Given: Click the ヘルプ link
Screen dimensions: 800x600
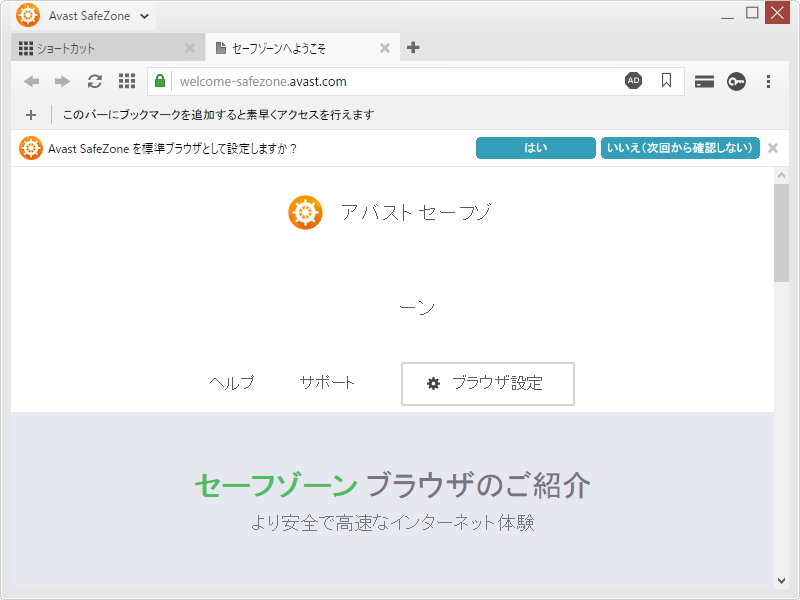Looking at the screenshot, I should [x=232, y=382].
